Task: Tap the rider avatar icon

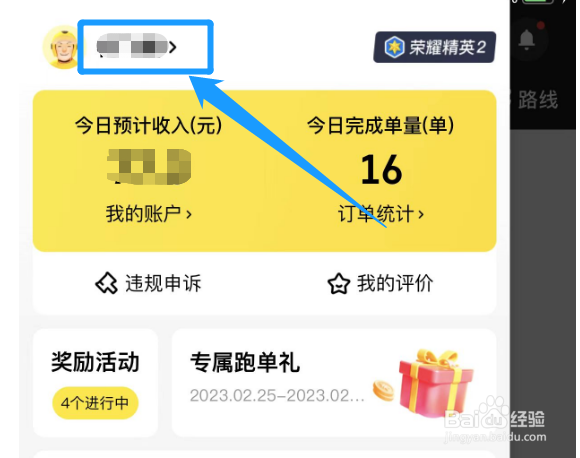Action: click(64, 47)
